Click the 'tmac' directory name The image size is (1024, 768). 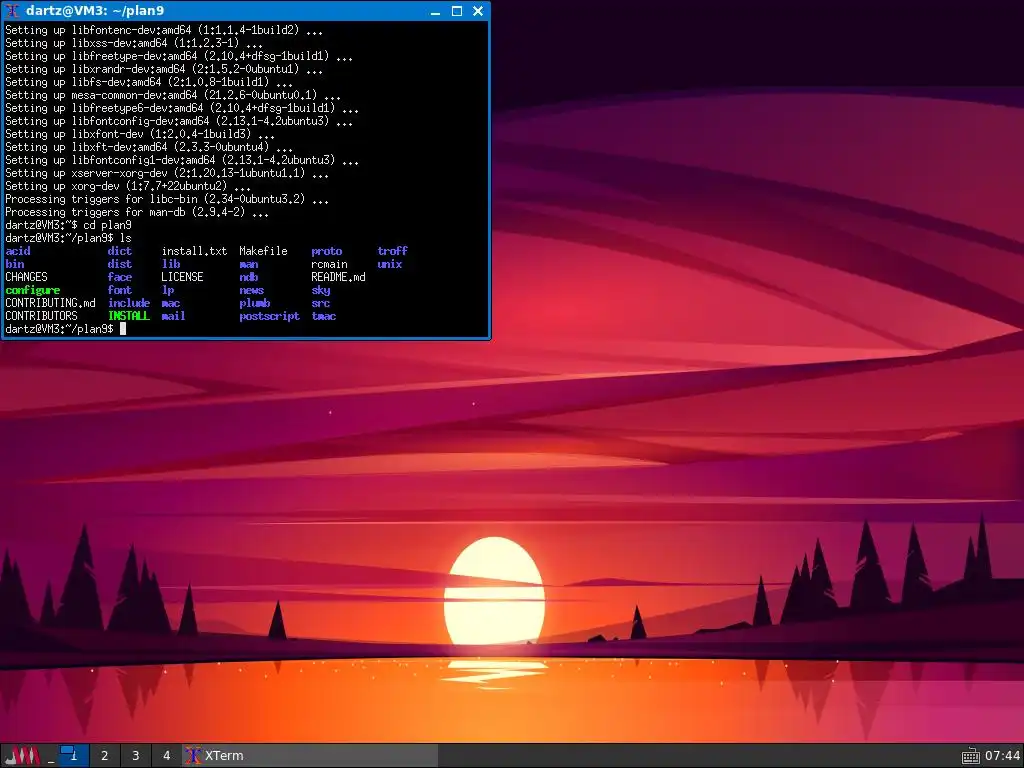(x=323, y=316)
